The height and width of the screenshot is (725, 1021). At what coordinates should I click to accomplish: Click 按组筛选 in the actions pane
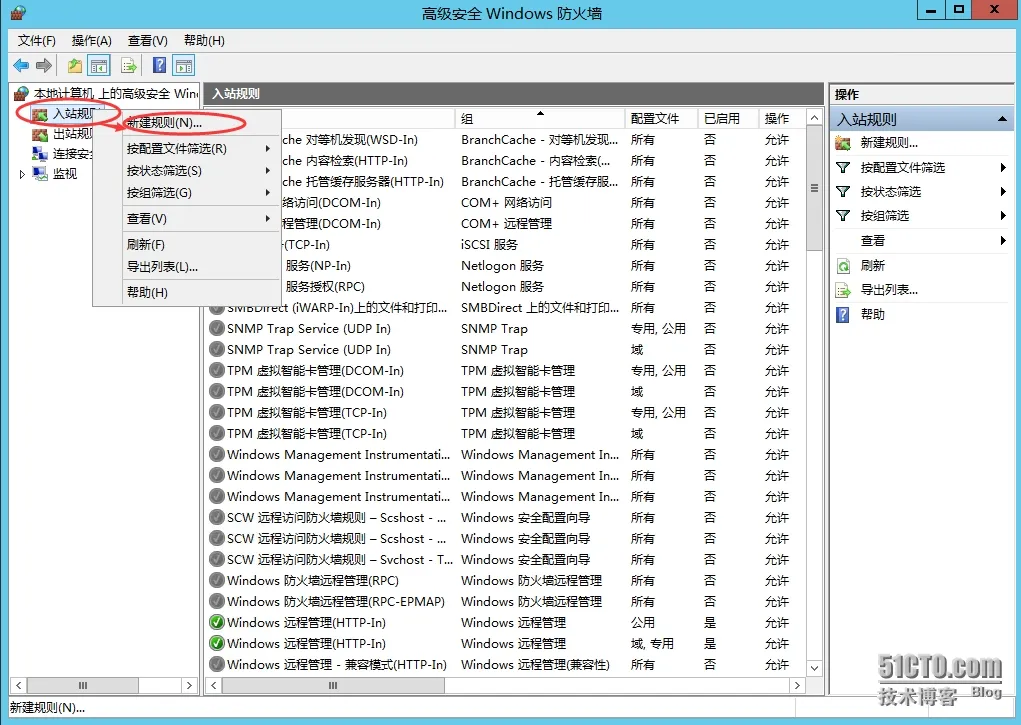(884, 216)
